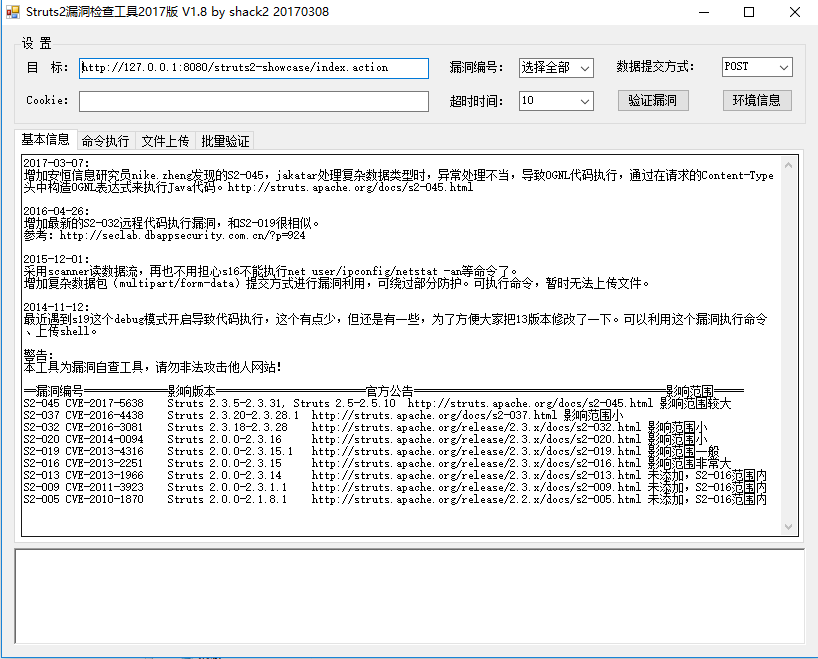
Task: Open the 命令执行 tab
Action: 106,141
